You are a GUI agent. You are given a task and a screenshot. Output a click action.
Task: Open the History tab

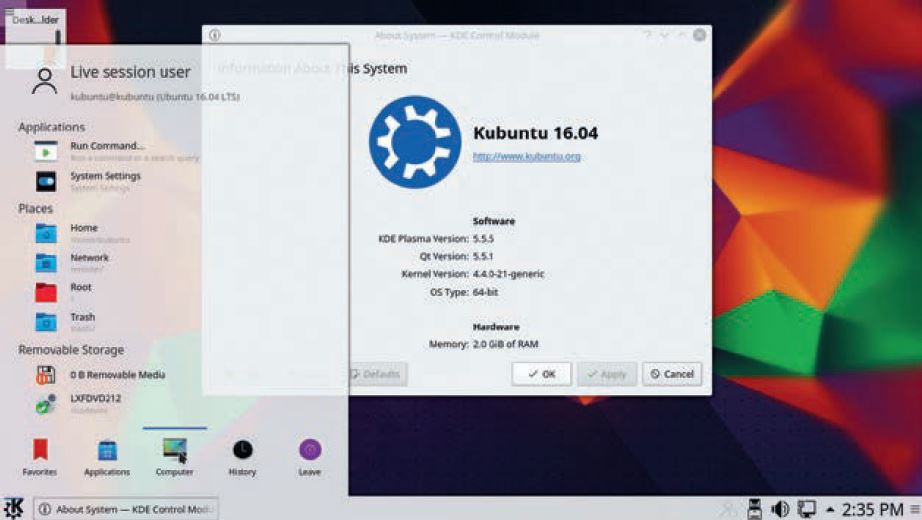pos(242,456)
